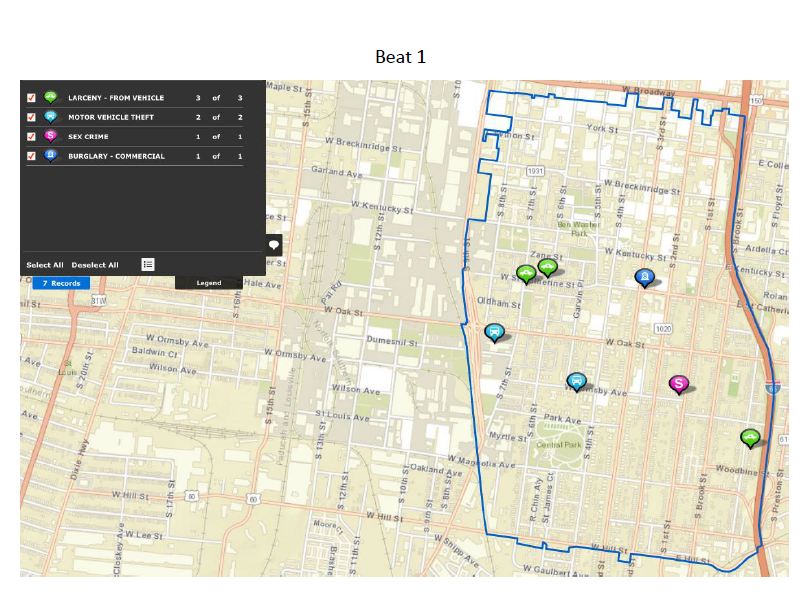Screen dimensions: 804x600
Task: Click the cyan Motor Vehicle Theft legend icon
Action: point(50,116)
